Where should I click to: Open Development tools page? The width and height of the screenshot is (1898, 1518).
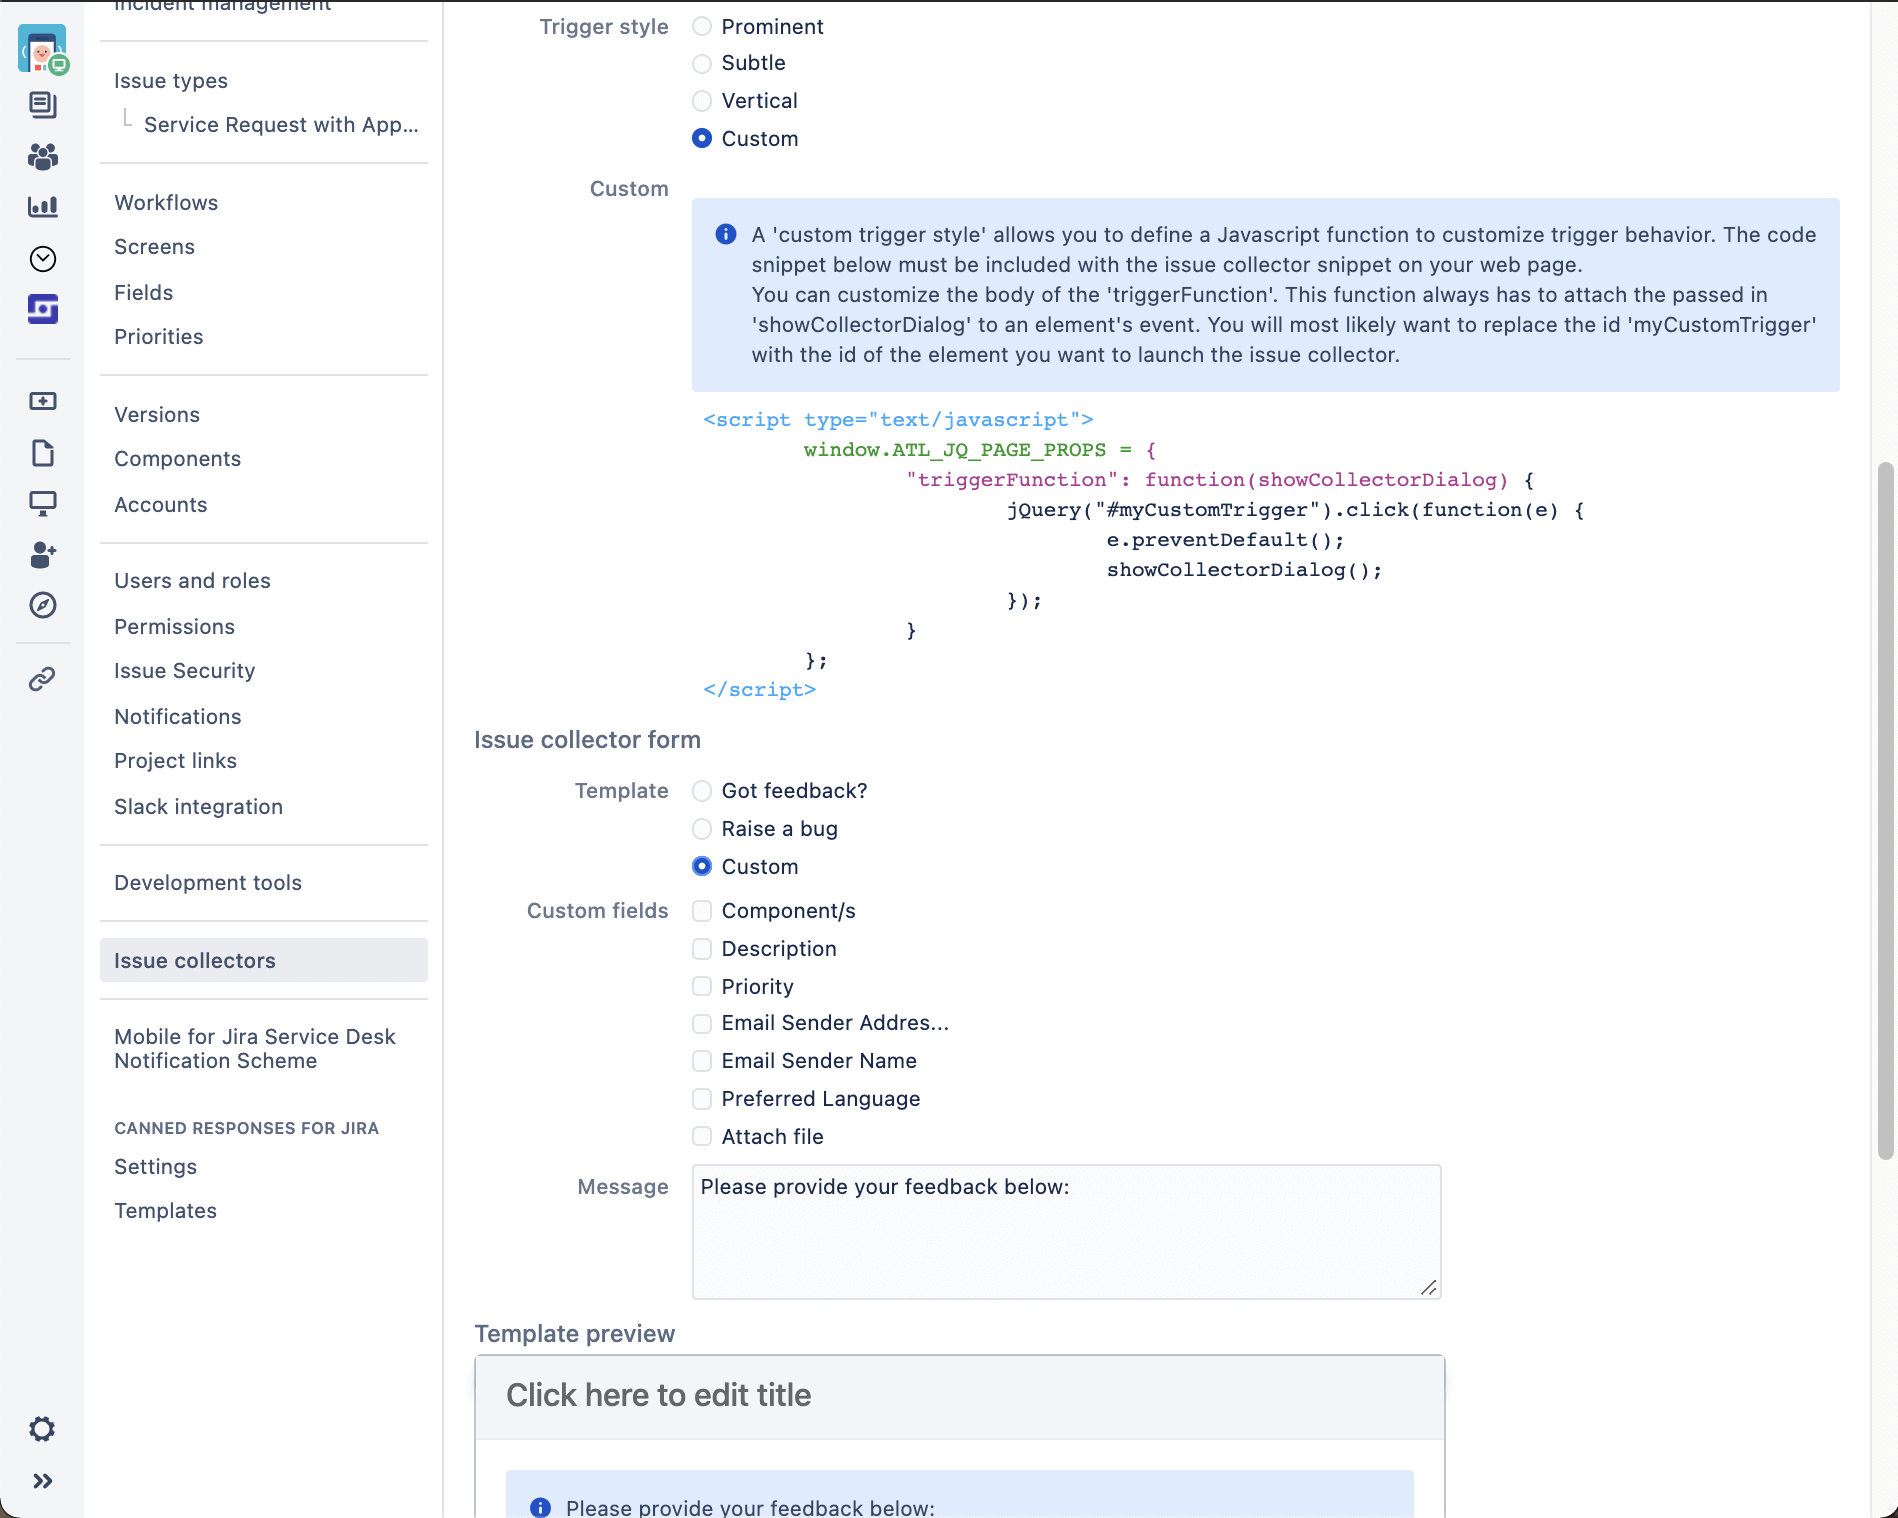(208, 883)
